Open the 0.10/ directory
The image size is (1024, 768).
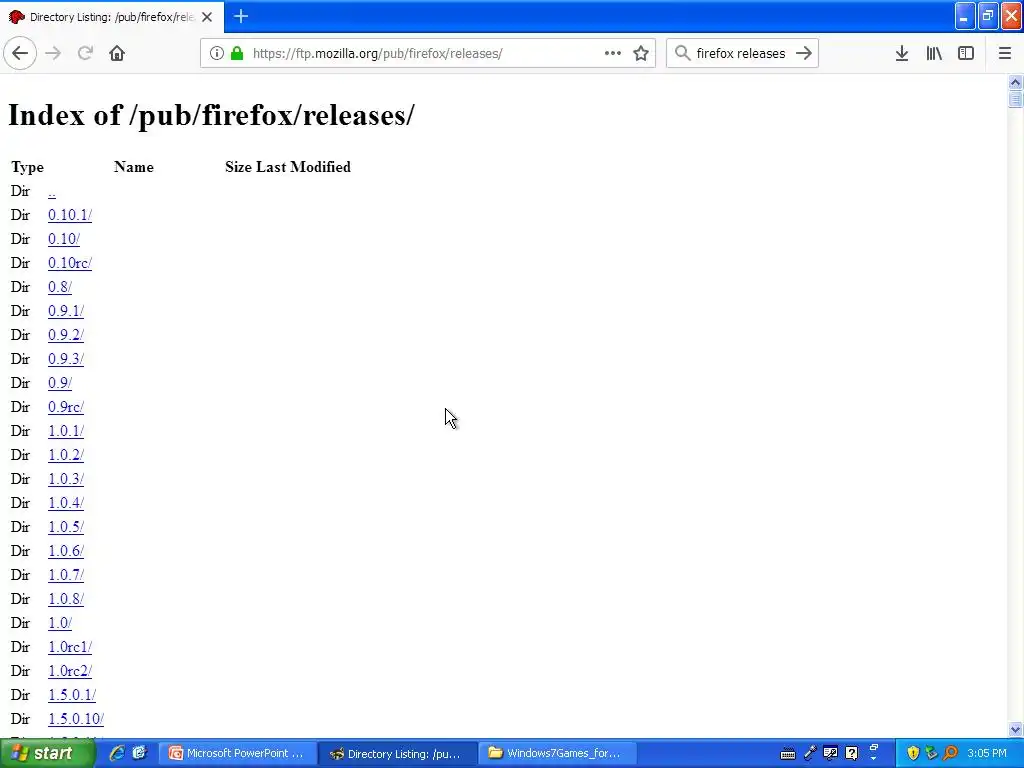coord(64,239)
